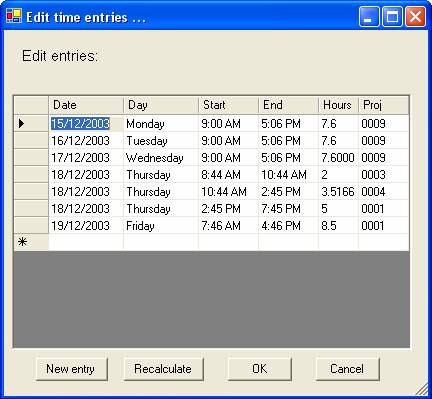Screen dimensions: 432x399
Task: Select the 7:46 AM start cell
Action: 228,226
